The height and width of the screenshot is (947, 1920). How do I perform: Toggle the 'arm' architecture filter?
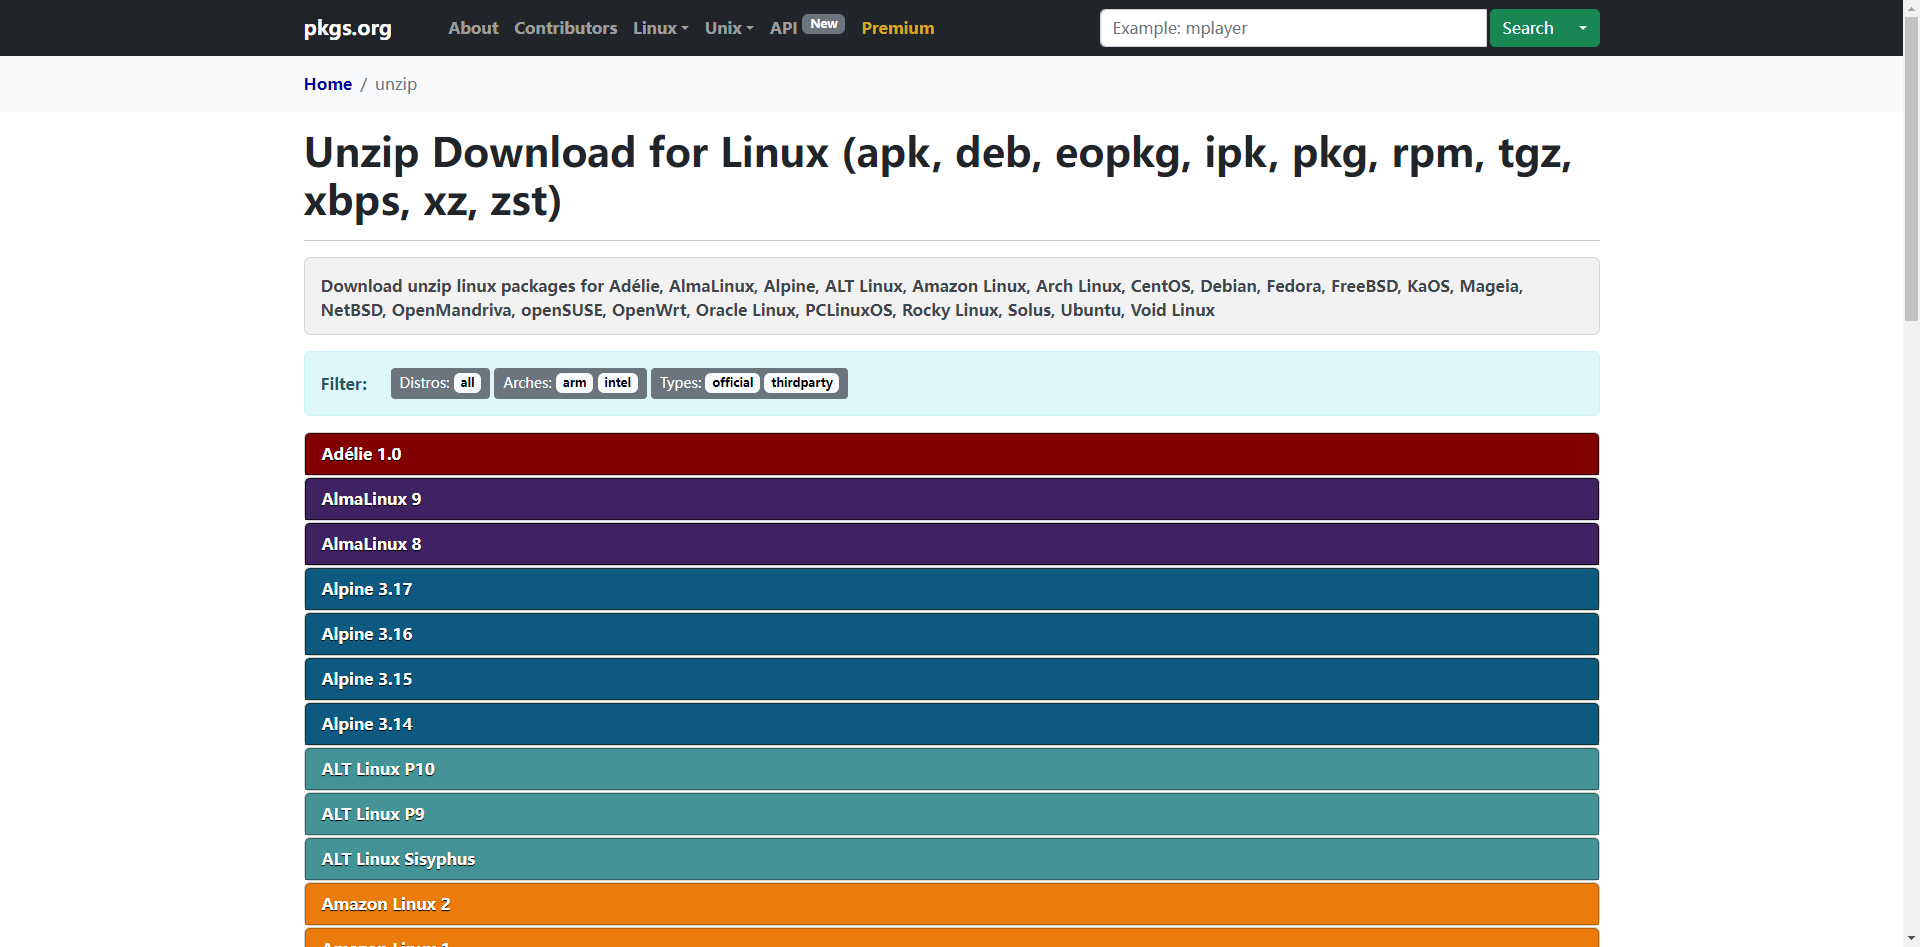[x=574, y=383]
